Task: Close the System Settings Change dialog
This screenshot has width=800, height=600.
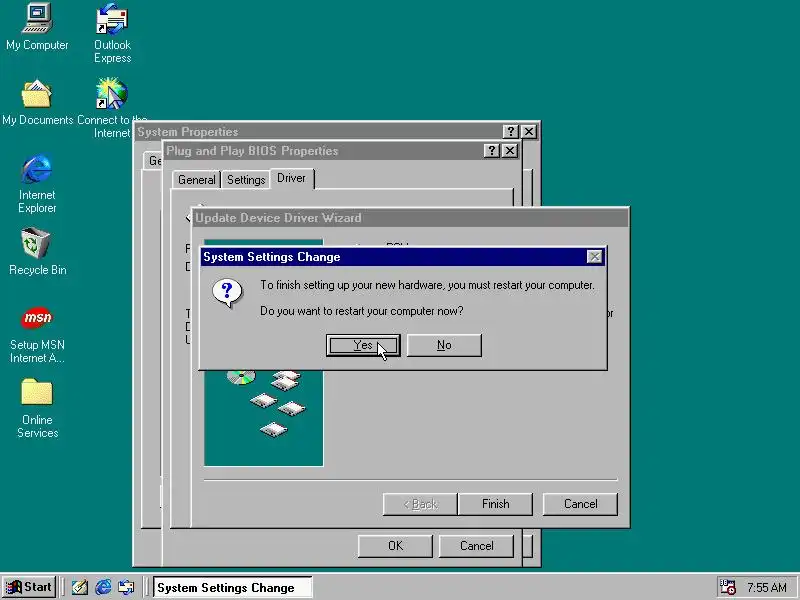Action: coord(594,257)
